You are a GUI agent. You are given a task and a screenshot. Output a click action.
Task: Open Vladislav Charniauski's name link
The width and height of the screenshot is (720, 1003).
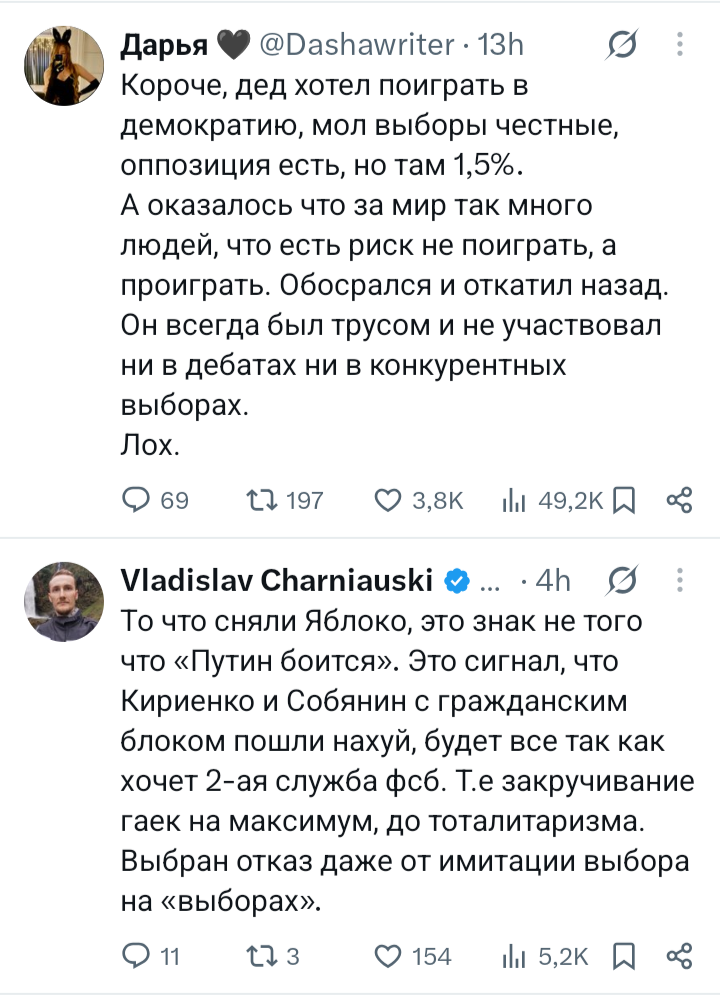[277, 580]
